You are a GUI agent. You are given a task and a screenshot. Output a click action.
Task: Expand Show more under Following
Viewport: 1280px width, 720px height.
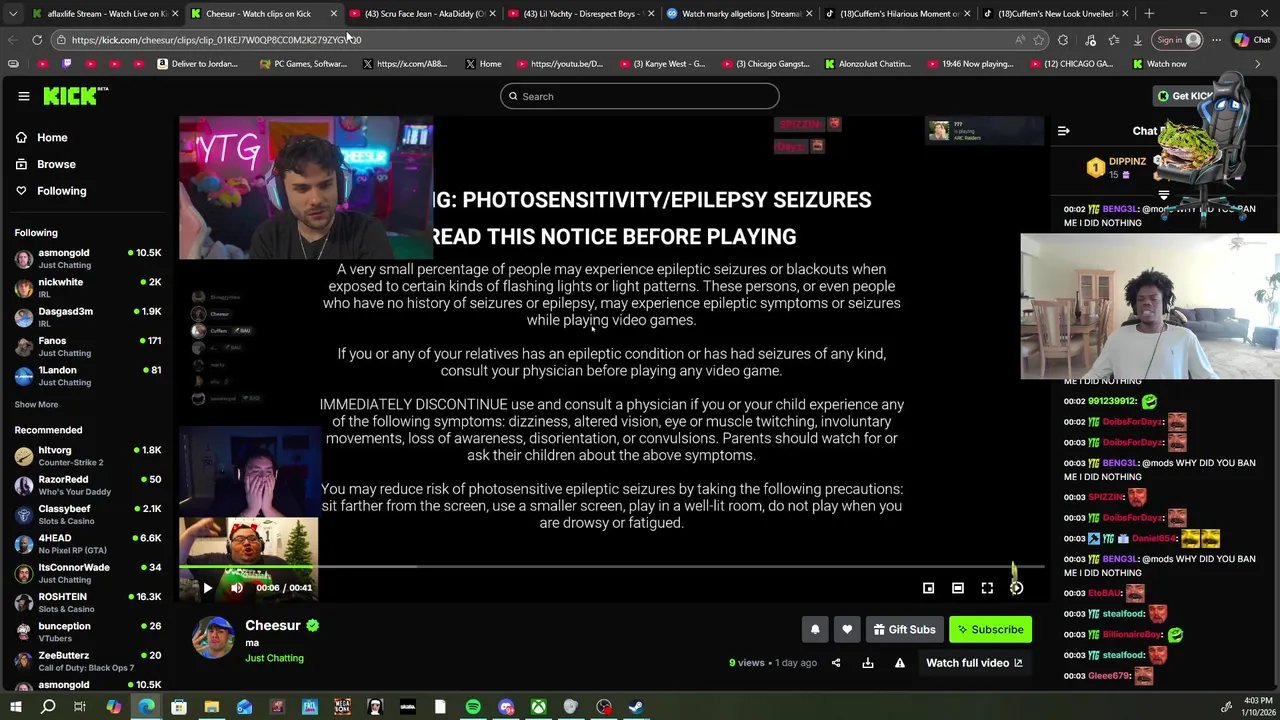[x=36, y=405]
